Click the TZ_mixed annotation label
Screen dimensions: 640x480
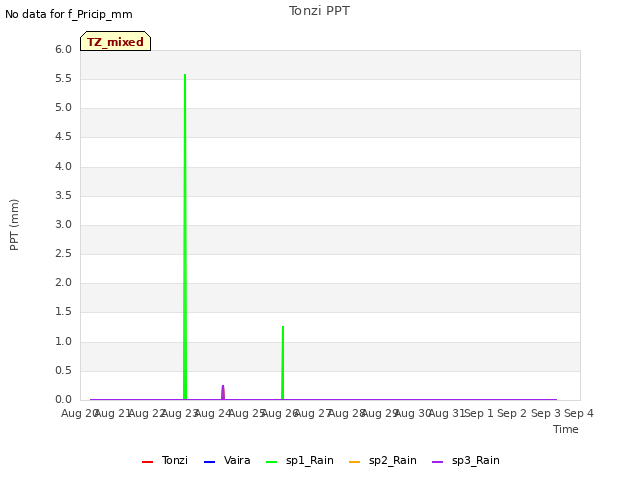pos(116,41)
